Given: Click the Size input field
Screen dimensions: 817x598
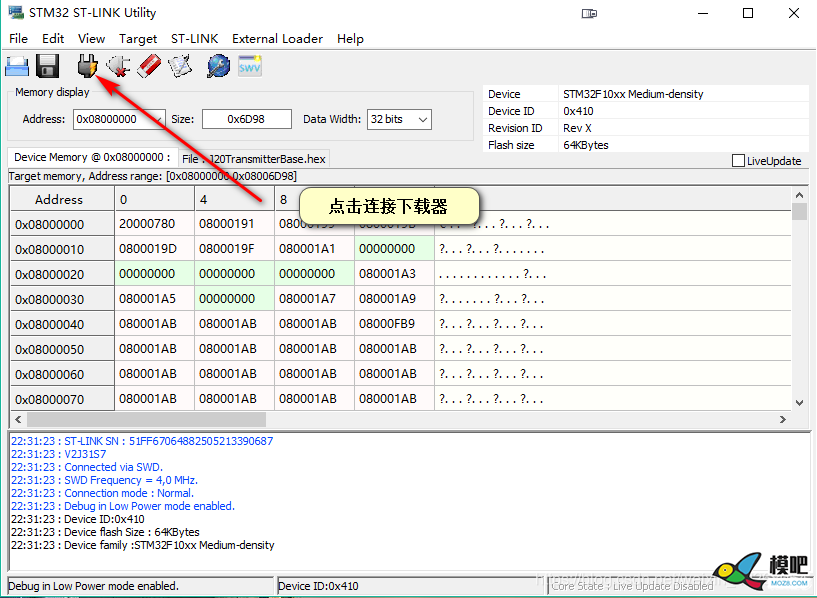Looking at the screenshot, I should coord(246,119).
